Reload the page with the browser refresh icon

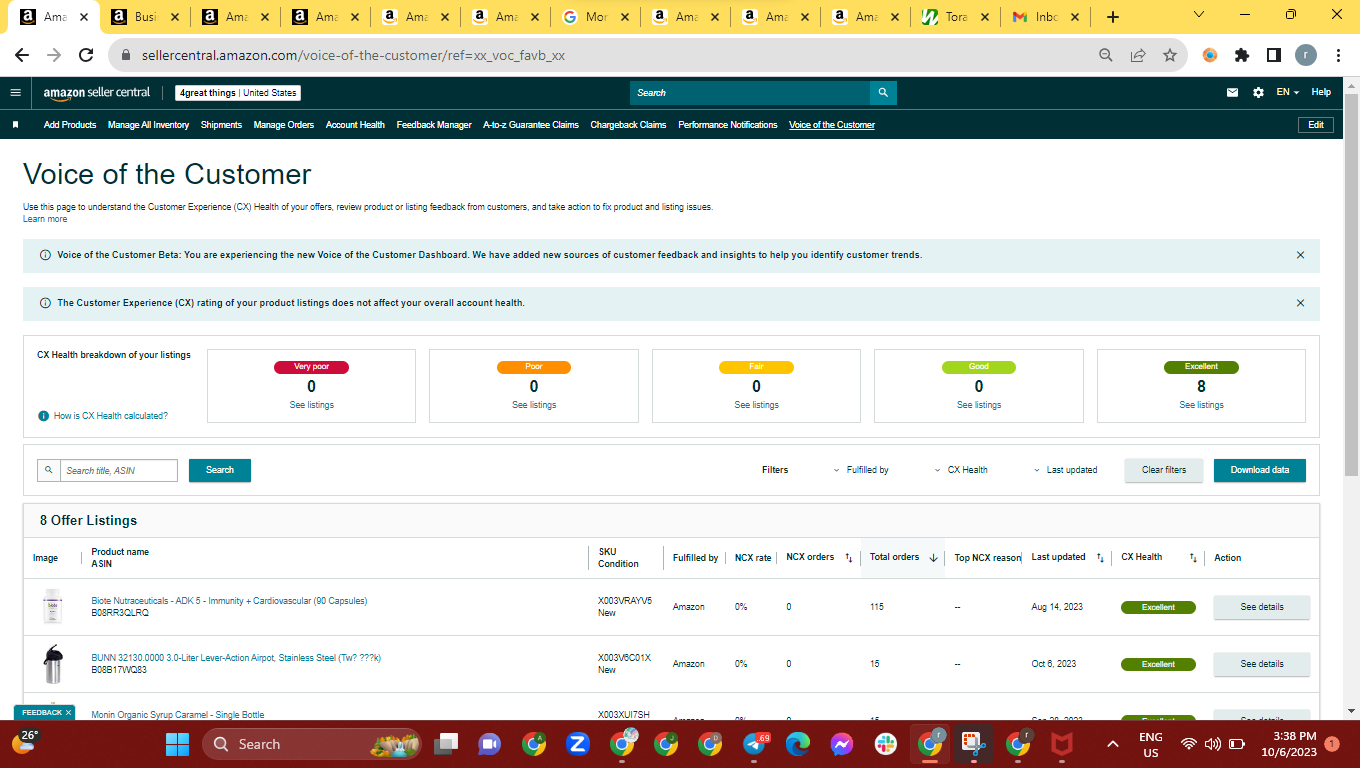pos(86,55)
